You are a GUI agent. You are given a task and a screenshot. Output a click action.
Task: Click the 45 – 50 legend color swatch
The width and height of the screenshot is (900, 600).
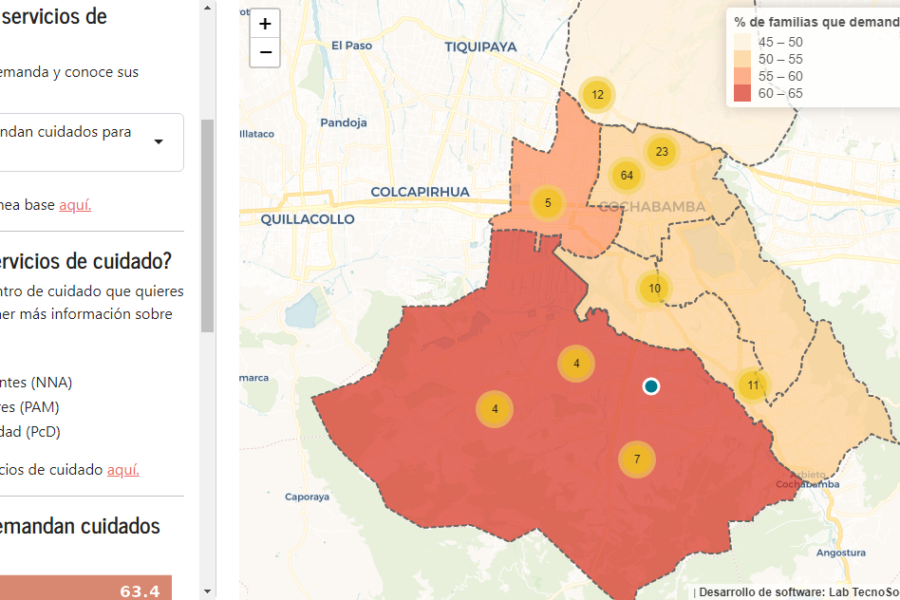tap(742, 42)
